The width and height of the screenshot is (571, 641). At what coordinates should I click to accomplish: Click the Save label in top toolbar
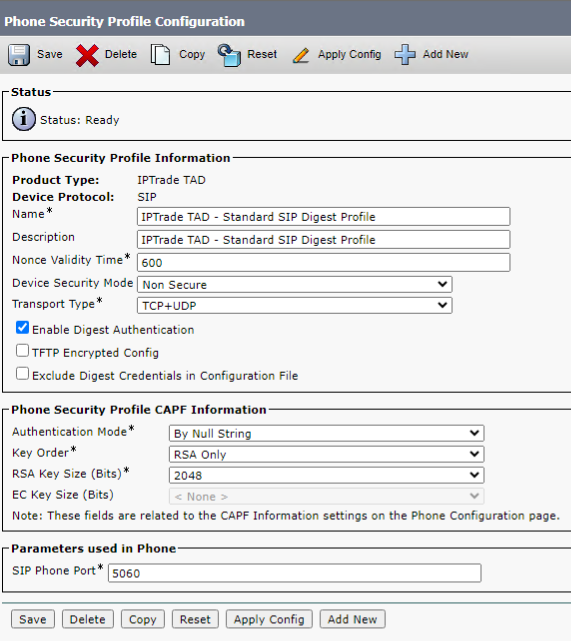[50, 54]
